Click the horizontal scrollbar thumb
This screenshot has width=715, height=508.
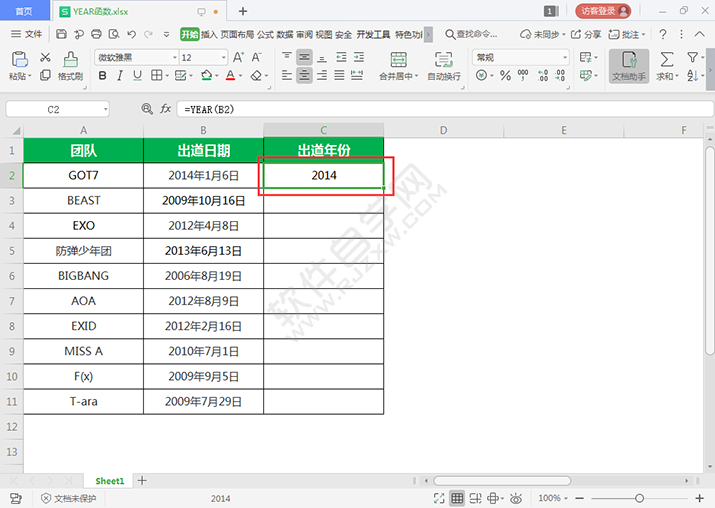coord(502,481)
